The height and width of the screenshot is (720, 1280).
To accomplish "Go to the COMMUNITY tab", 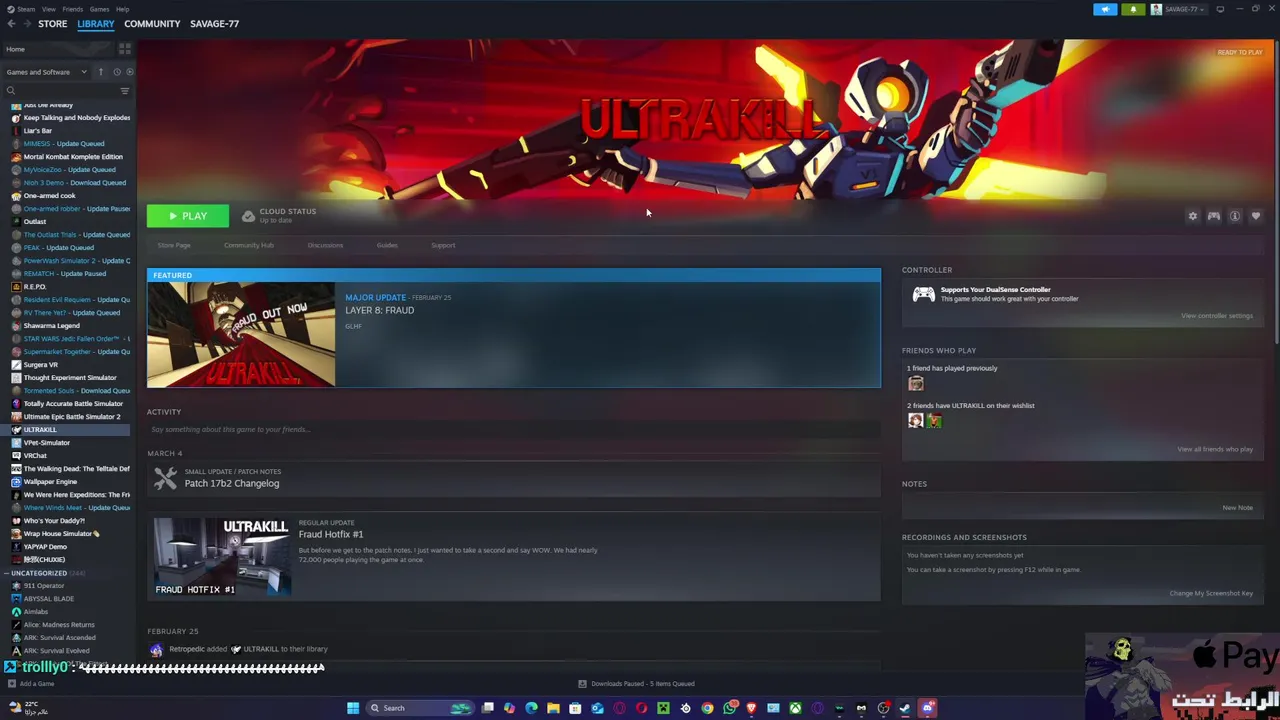I will [x=152, y=24].
